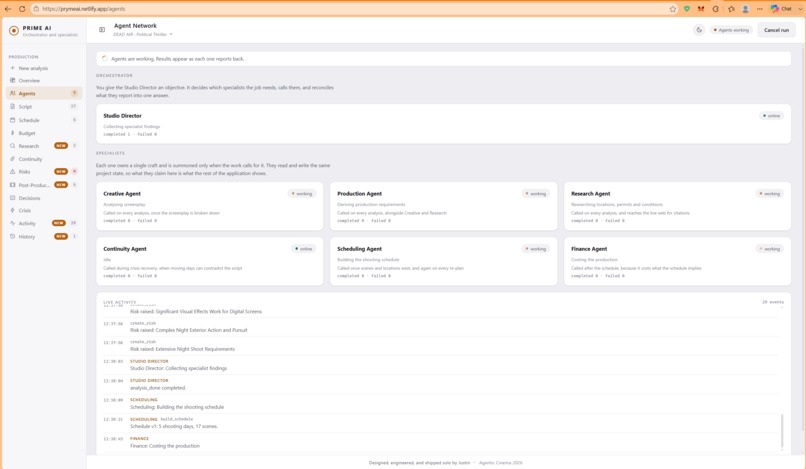Open the Continuity Agent card

tap(210, 261)
